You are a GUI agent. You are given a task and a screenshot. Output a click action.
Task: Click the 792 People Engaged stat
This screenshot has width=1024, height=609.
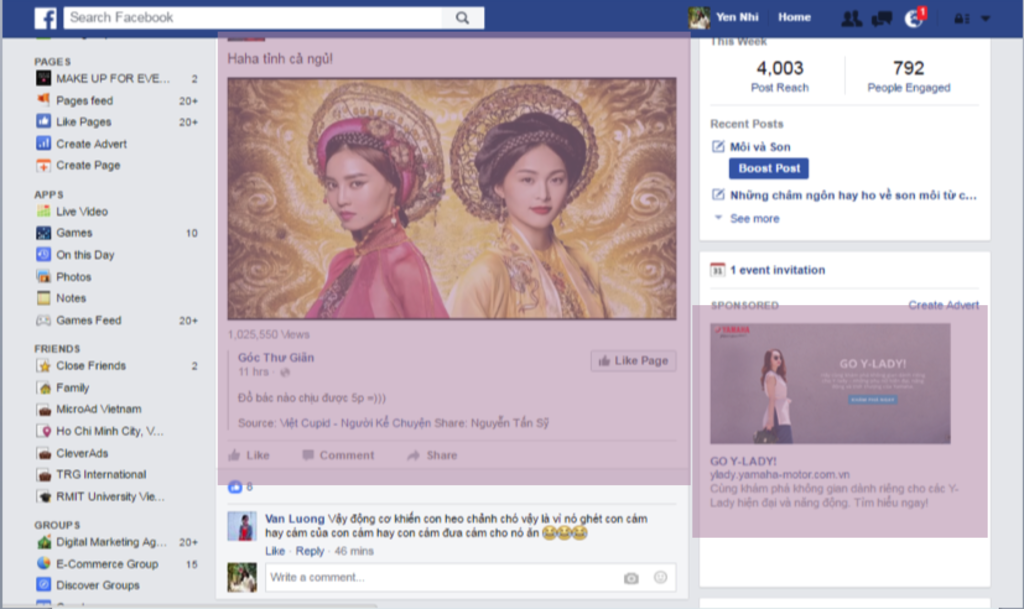(x=908, y=76)
